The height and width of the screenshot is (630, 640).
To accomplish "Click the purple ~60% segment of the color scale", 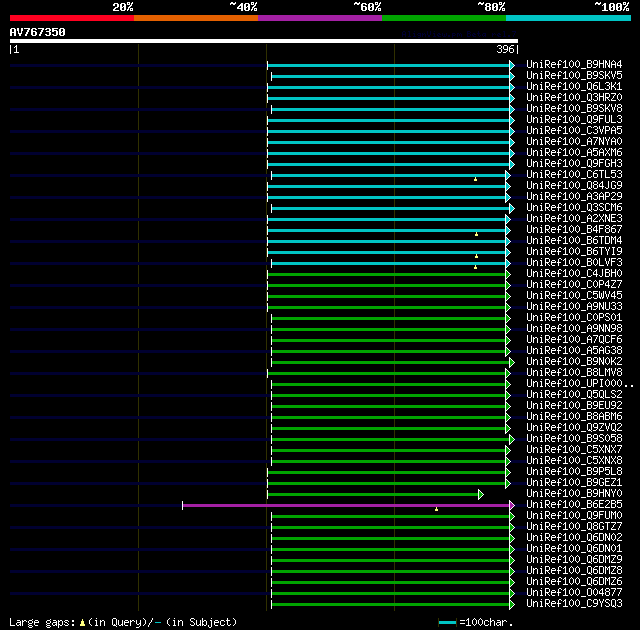I will (320, 18).
